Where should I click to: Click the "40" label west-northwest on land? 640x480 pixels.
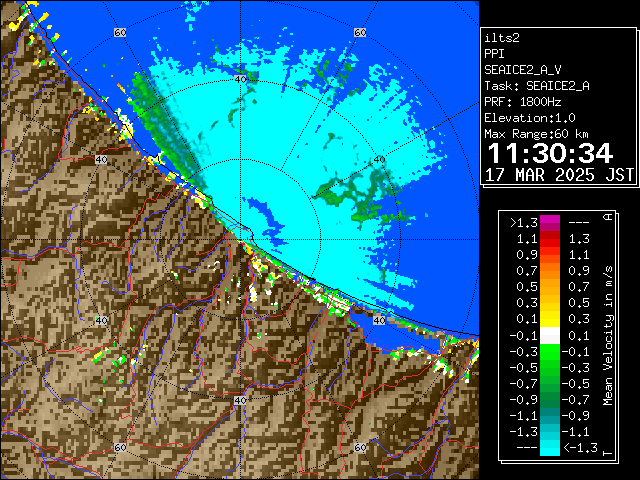[101, 160]
